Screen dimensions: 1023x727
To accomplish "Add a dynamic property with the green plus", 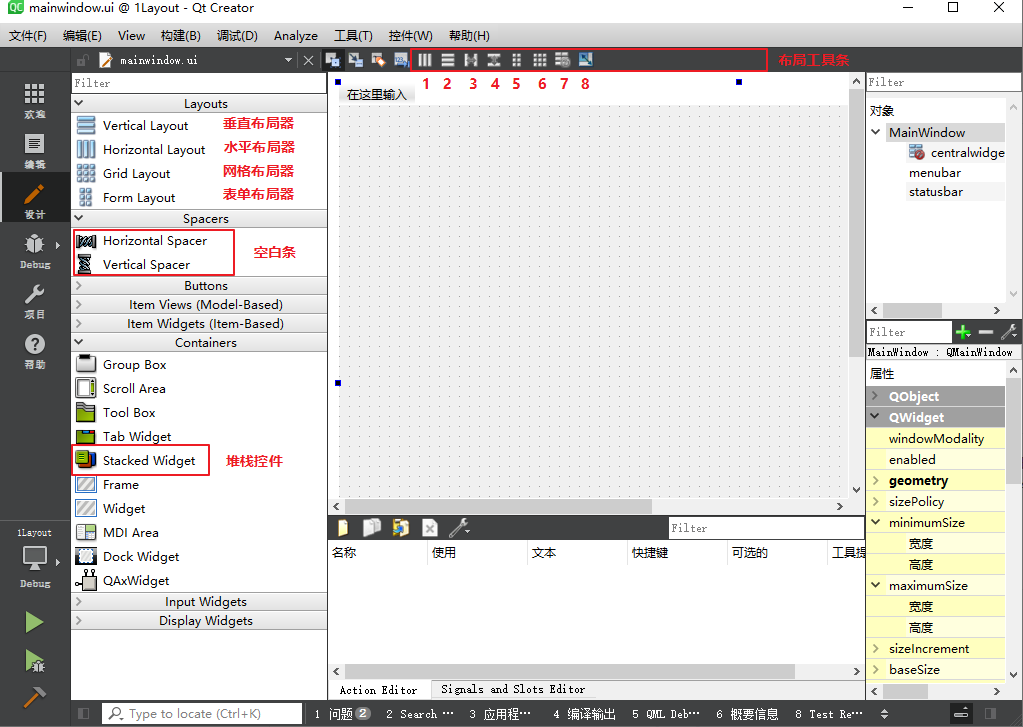I will coord(963,331).
